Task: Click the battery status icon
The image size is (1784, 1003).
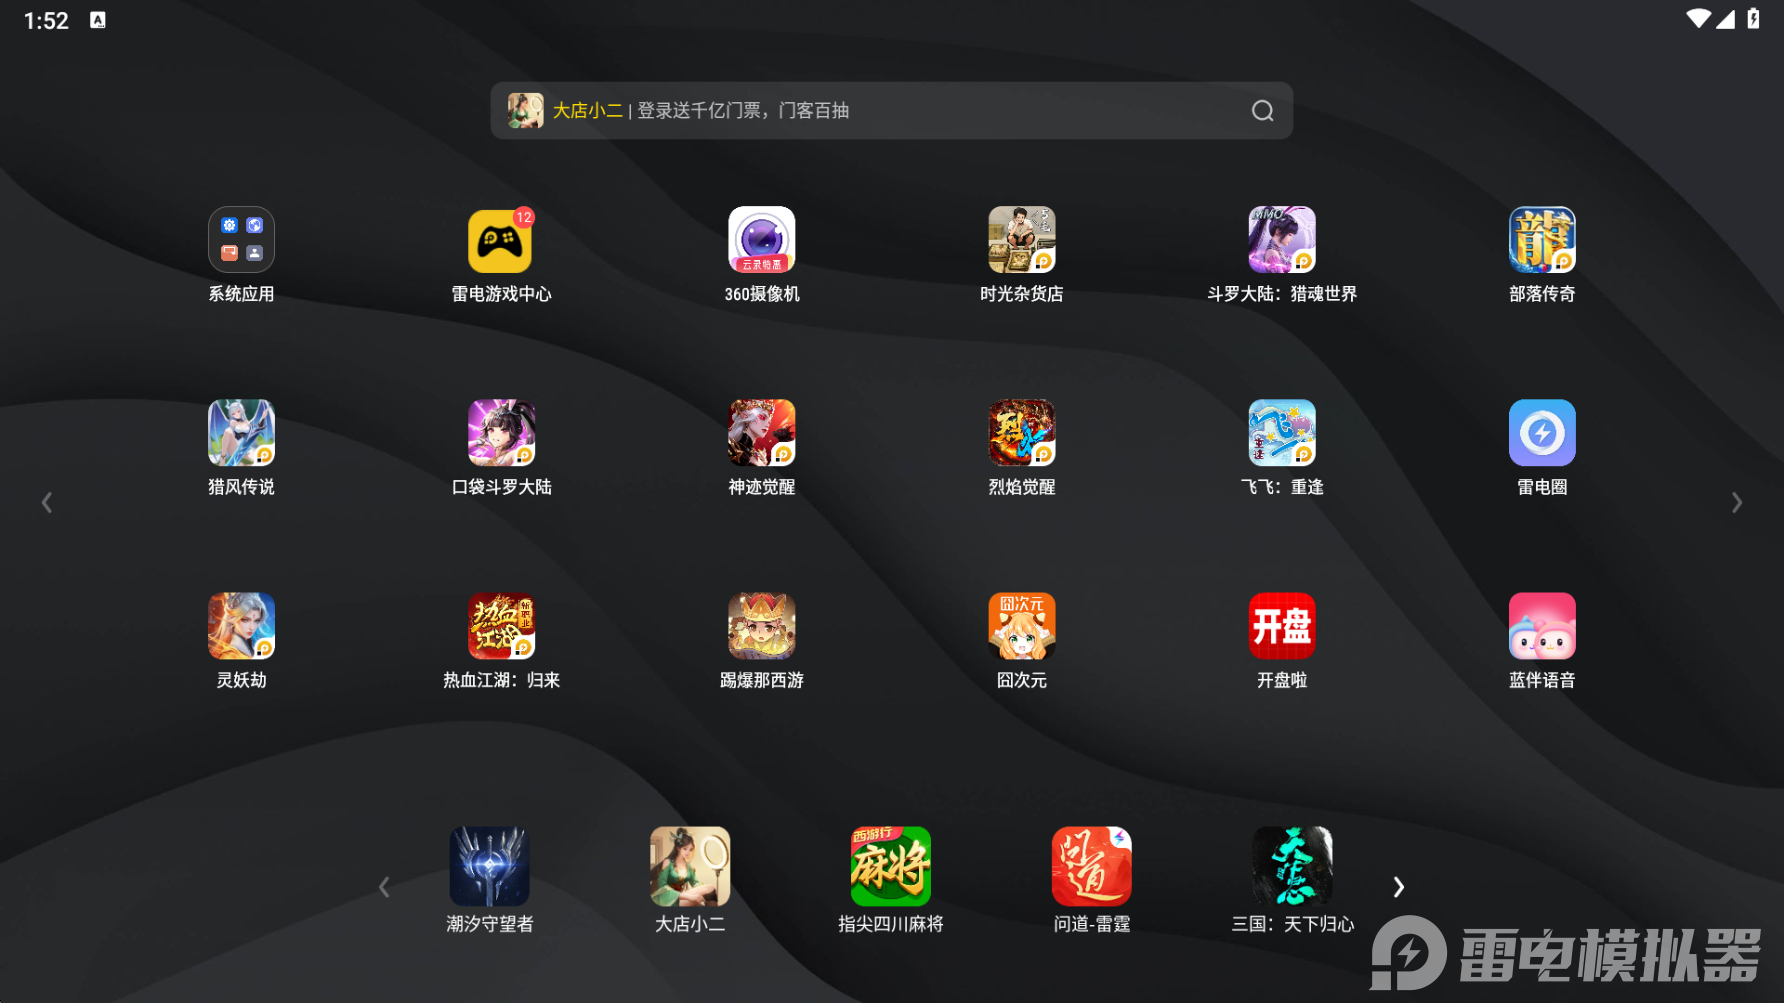Action: point(1753,19)
